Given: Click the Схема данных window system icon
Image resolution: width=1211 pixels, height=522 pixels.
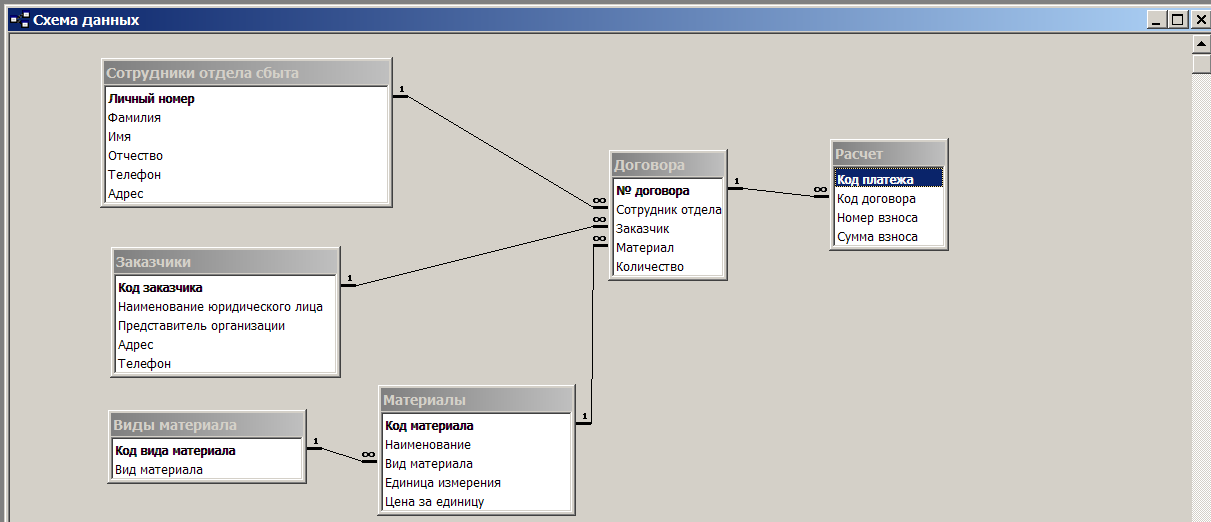Looking at the screenshot, I should (20, 19).
